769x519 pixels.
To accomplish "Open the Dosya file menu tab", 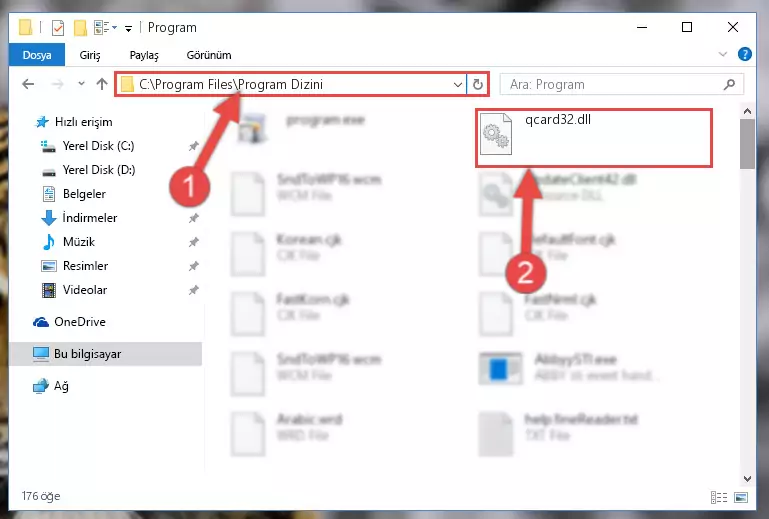I will pos(37,55).
